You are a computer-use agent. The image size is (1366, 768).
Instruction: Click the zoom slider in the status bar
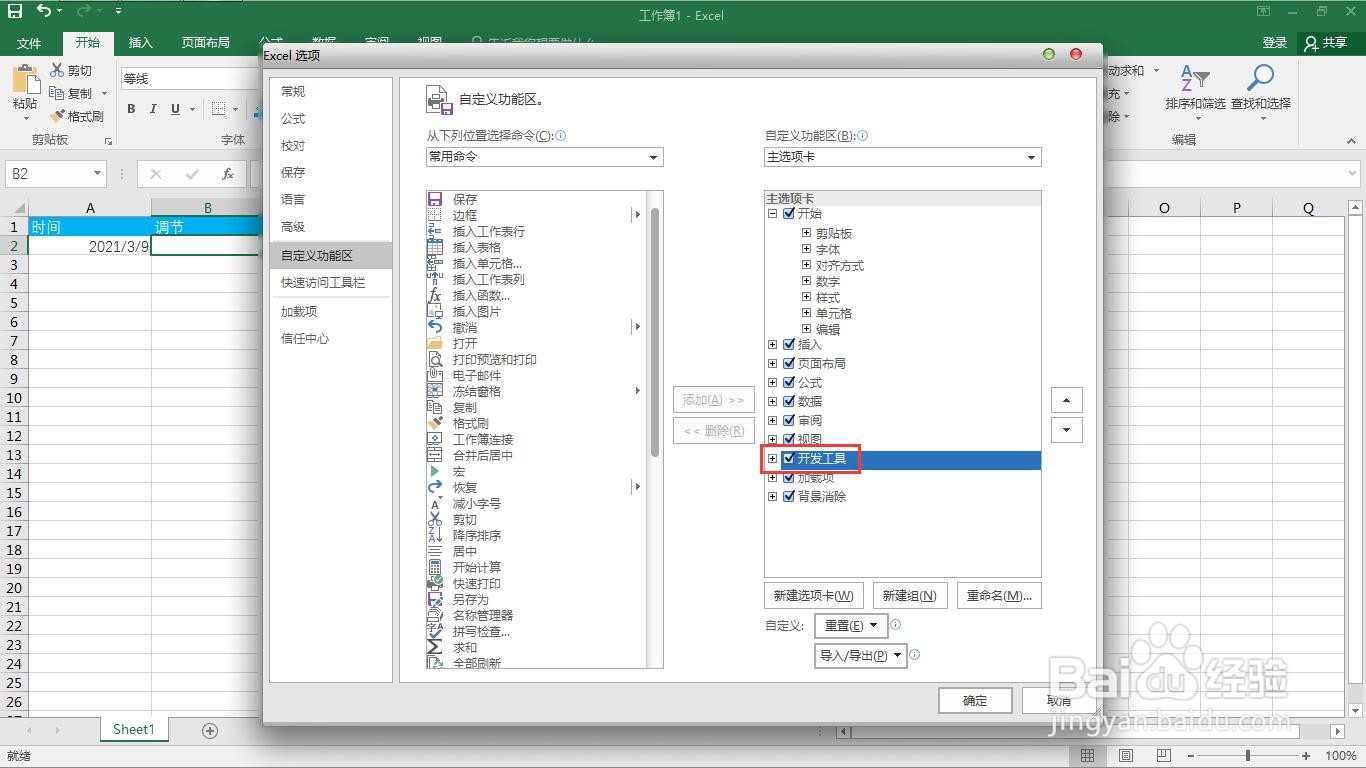point(1249,756)
